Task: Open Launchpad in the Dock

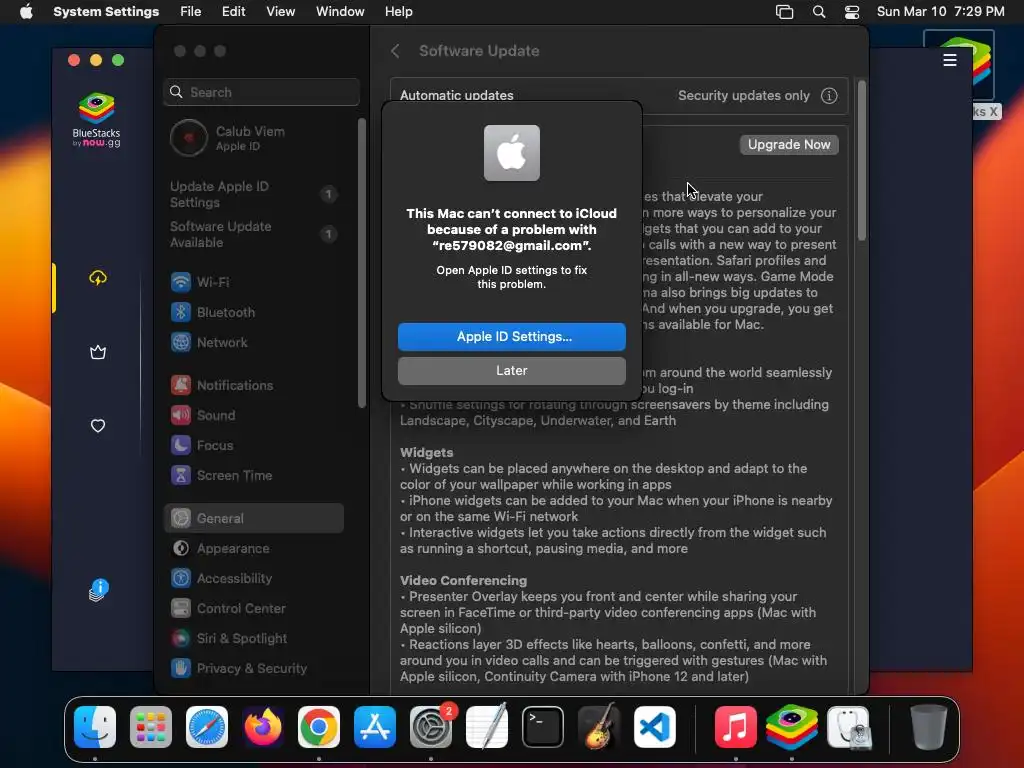Action: point(151,727)
